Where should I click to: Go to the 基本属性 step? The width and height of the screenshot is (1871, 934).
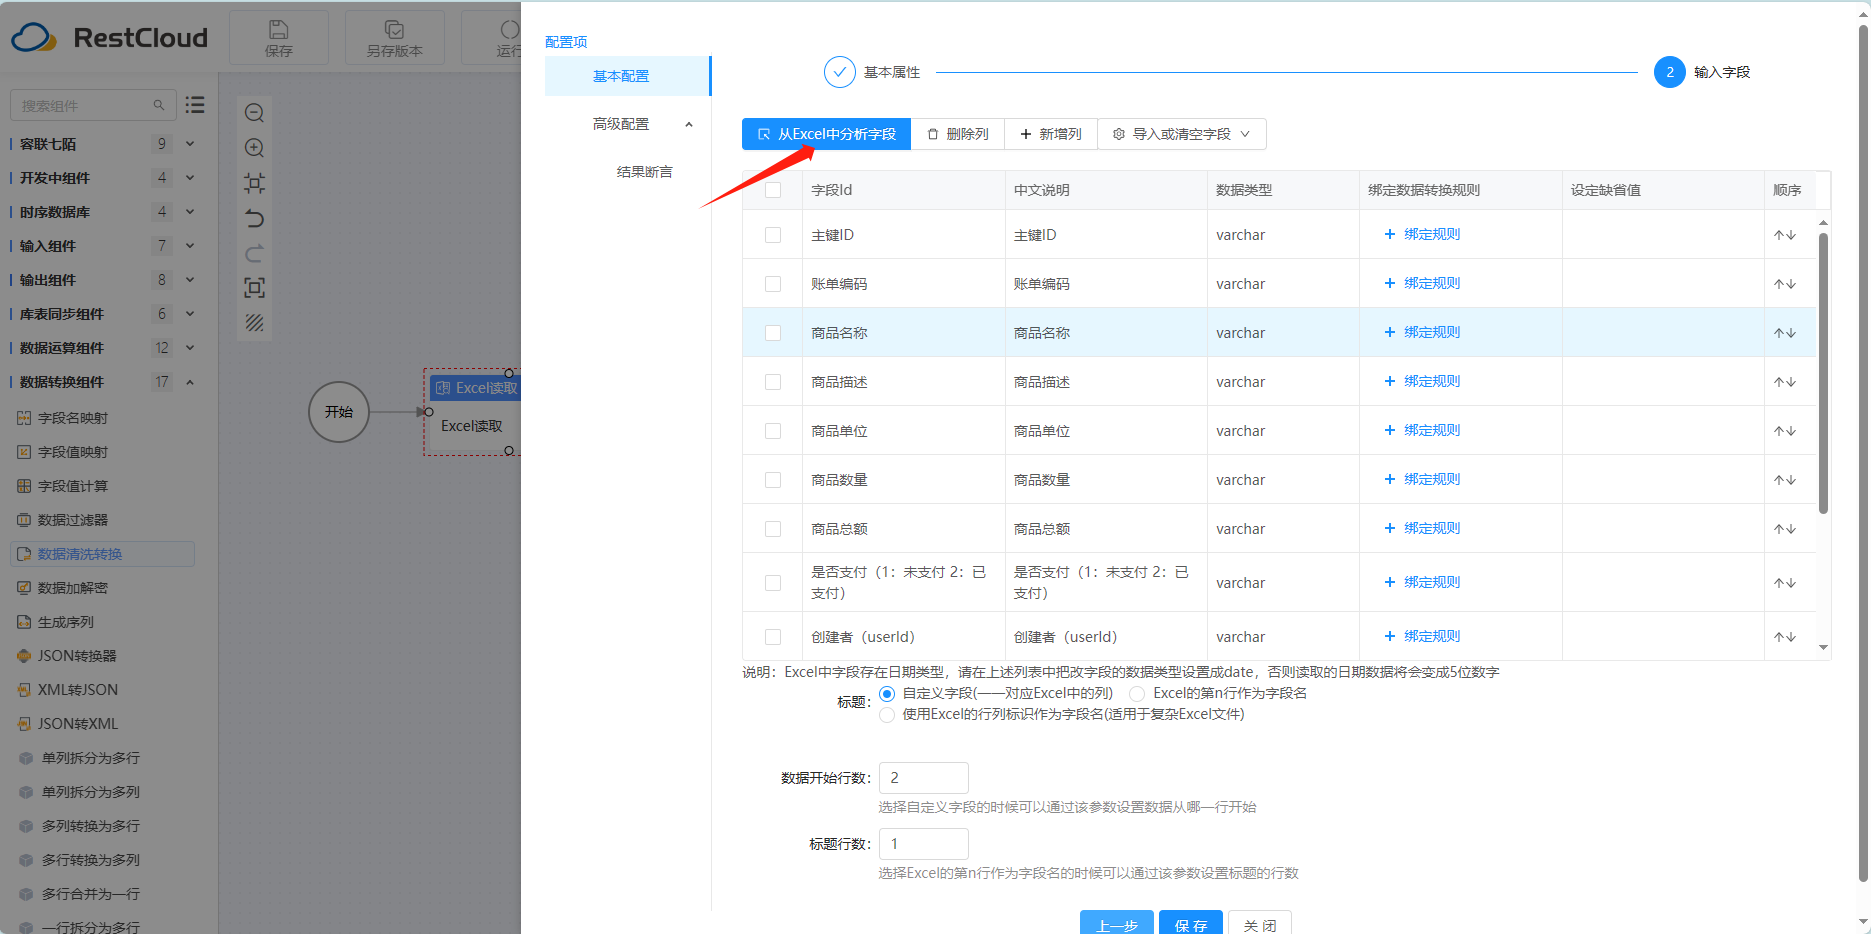tap(872, 72)
